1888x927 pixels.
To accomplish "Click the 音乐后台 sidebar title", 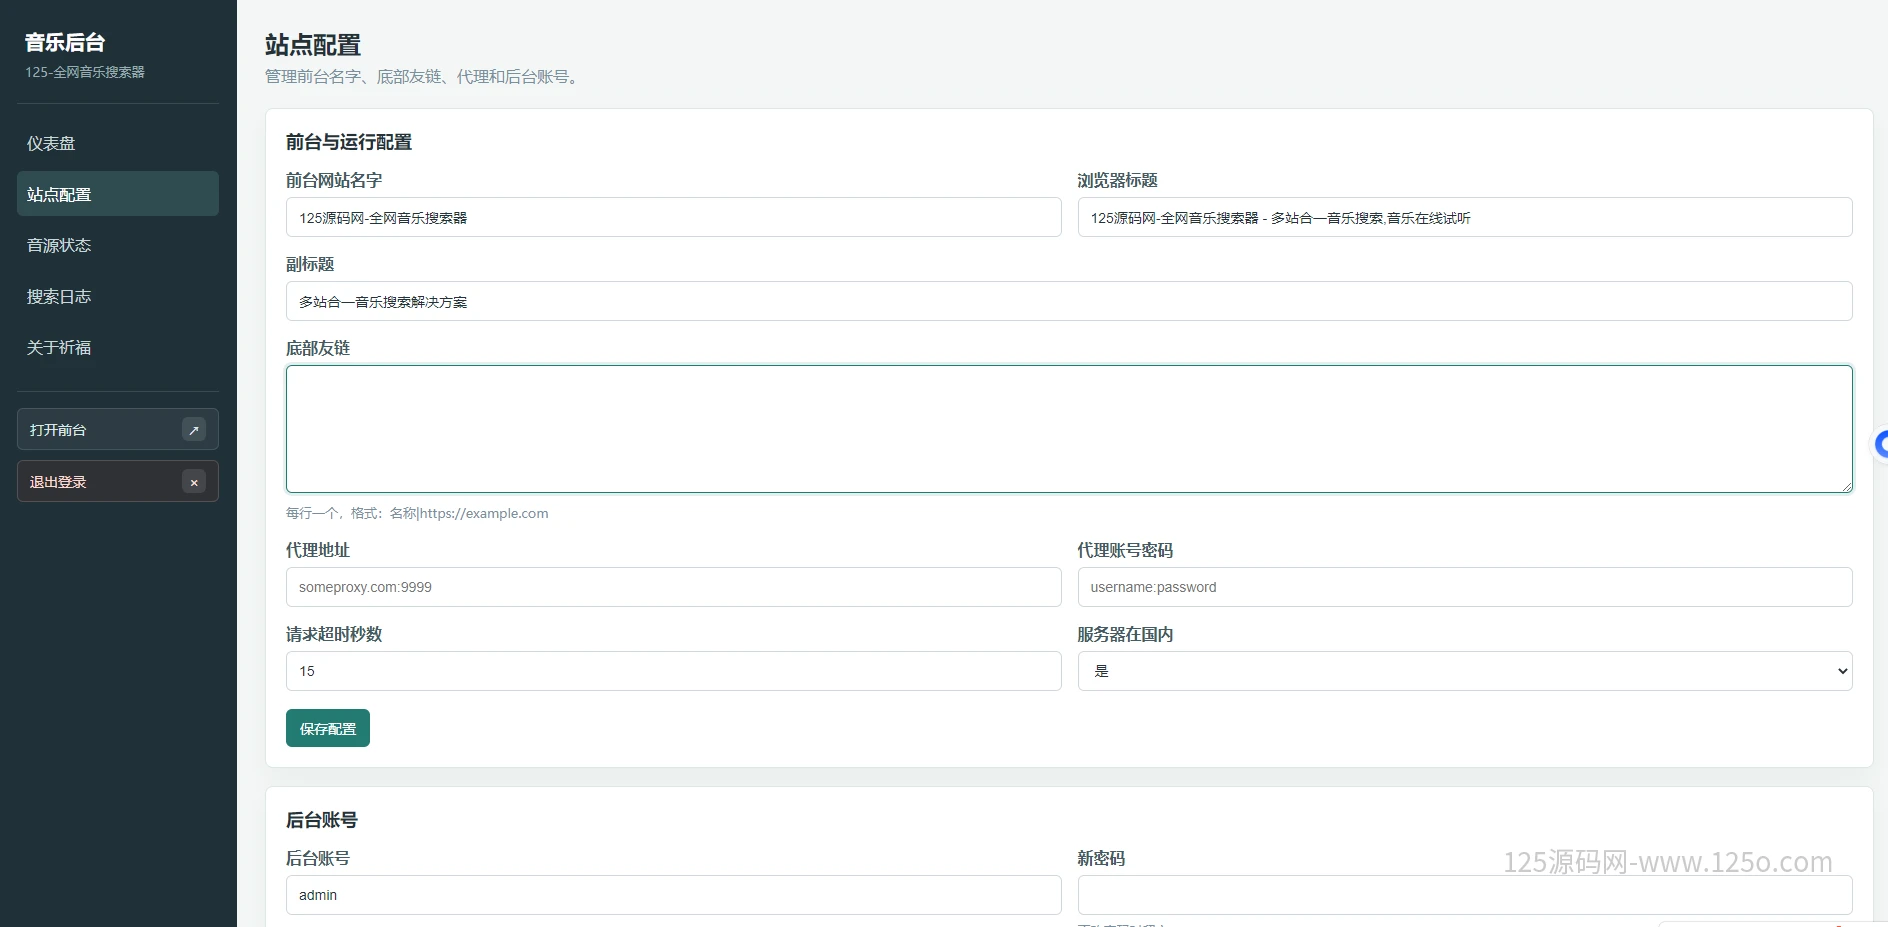I will [65, 42].
